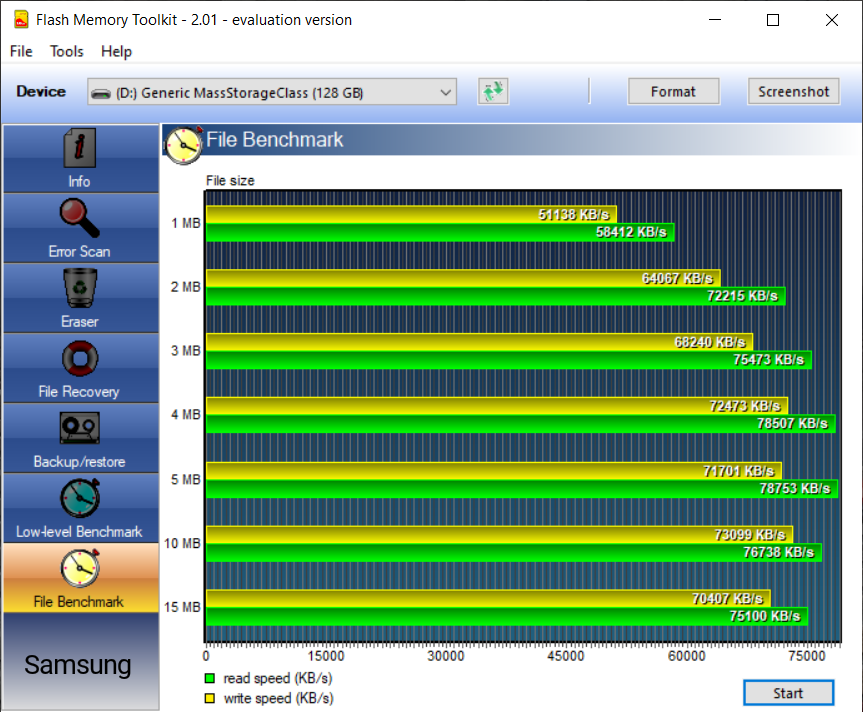
Task: Click the Format button
Action: click(673, 91)
